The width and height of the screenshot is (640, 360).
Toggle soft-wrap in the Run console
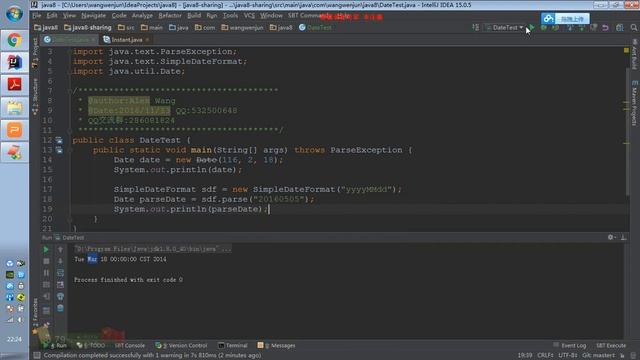60,273
